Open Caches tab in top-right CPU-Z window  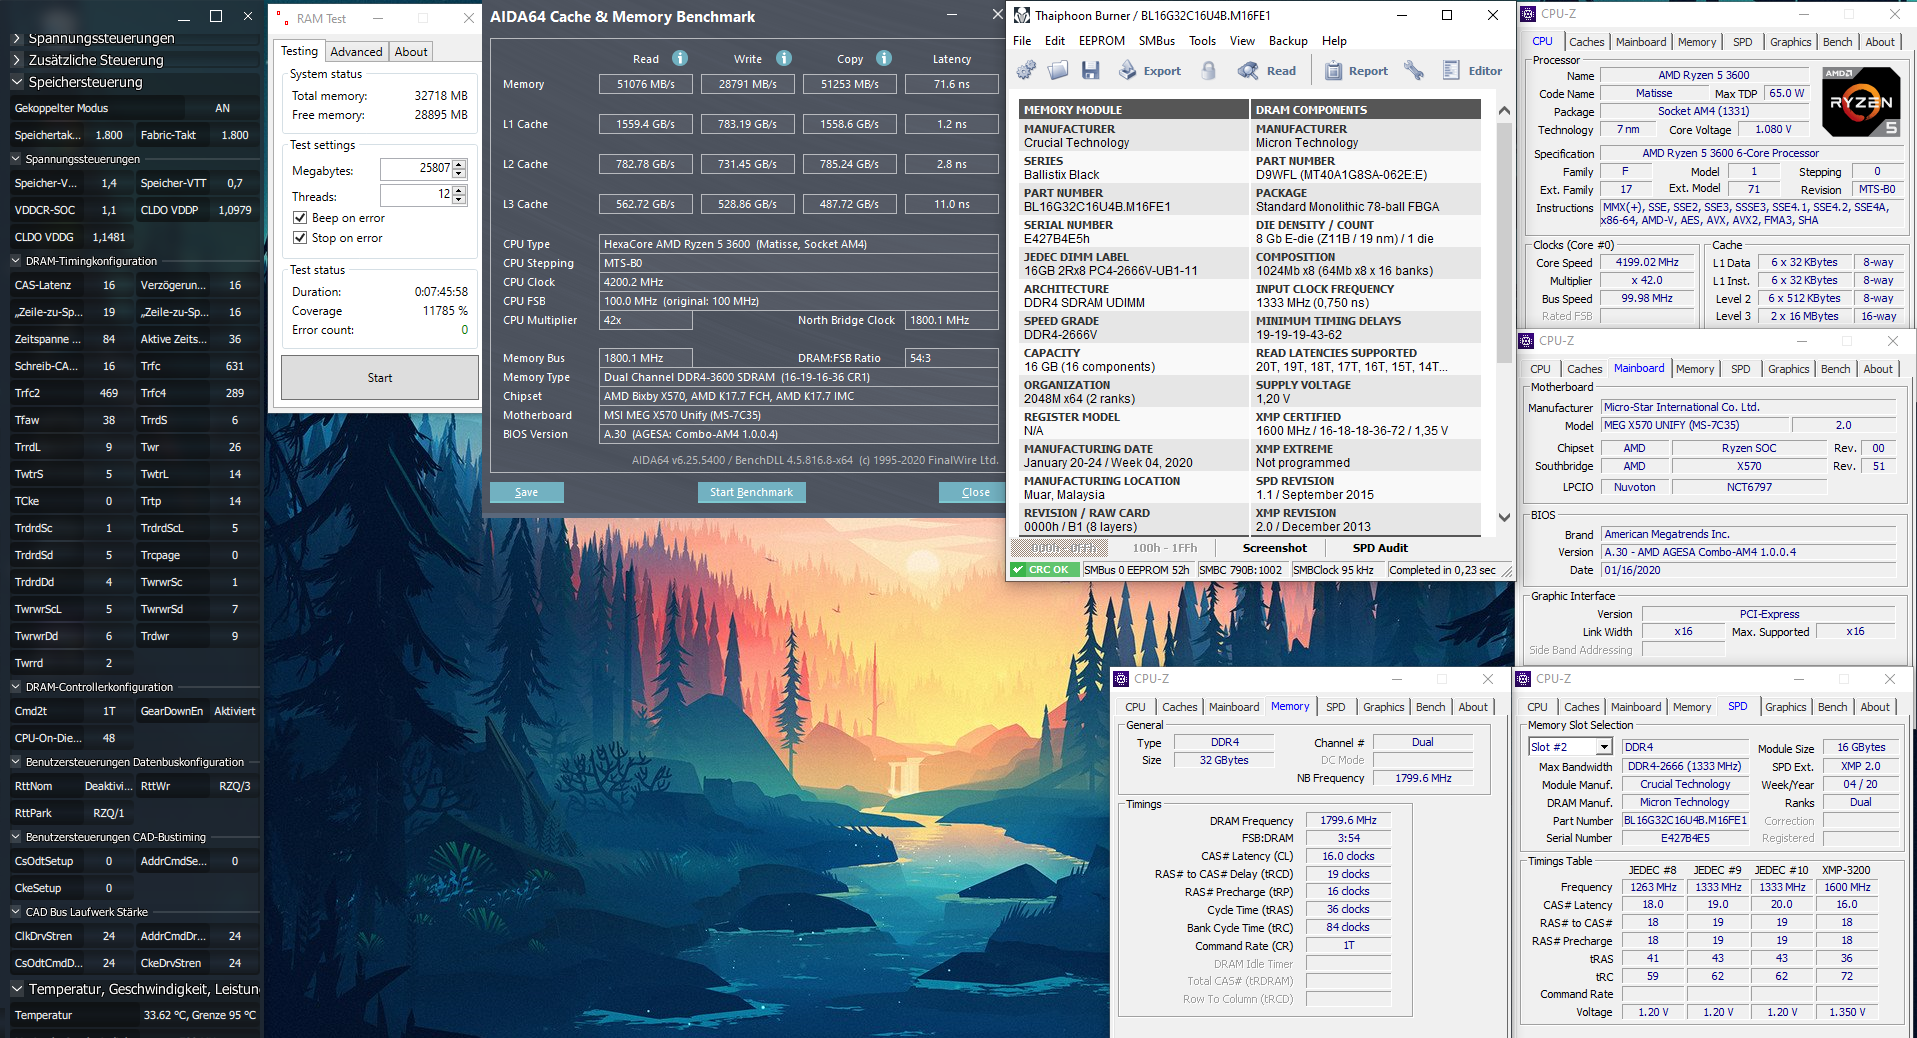(1586, 42)
